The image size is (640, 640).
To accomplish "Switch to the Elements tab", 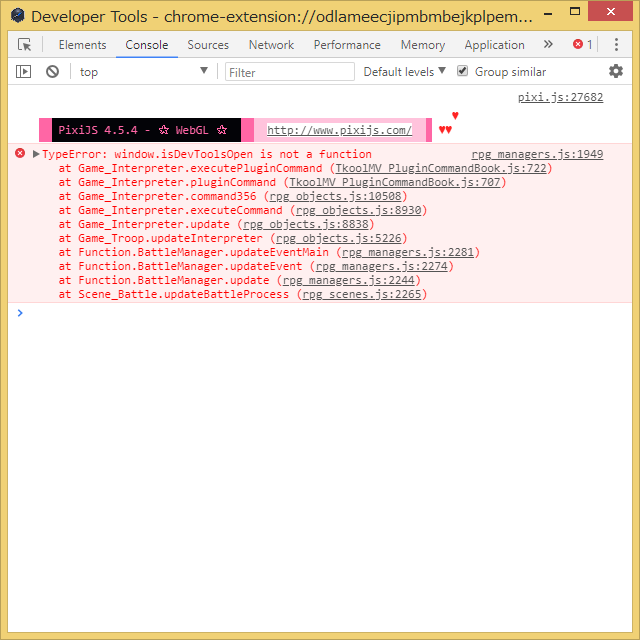I will tap(82, 45).
